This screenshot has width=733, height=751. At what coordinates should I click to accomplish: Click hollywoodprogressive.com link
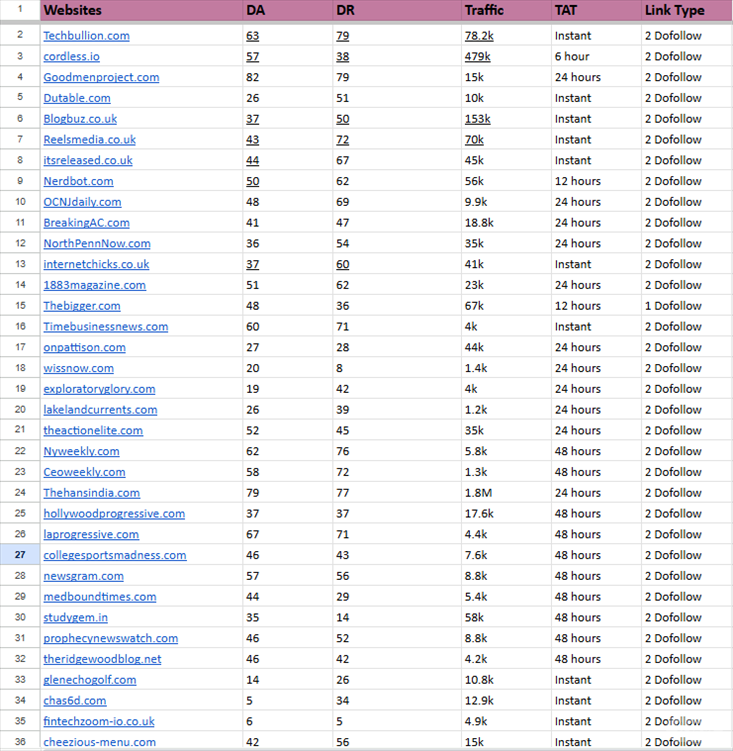click(114, 514)
